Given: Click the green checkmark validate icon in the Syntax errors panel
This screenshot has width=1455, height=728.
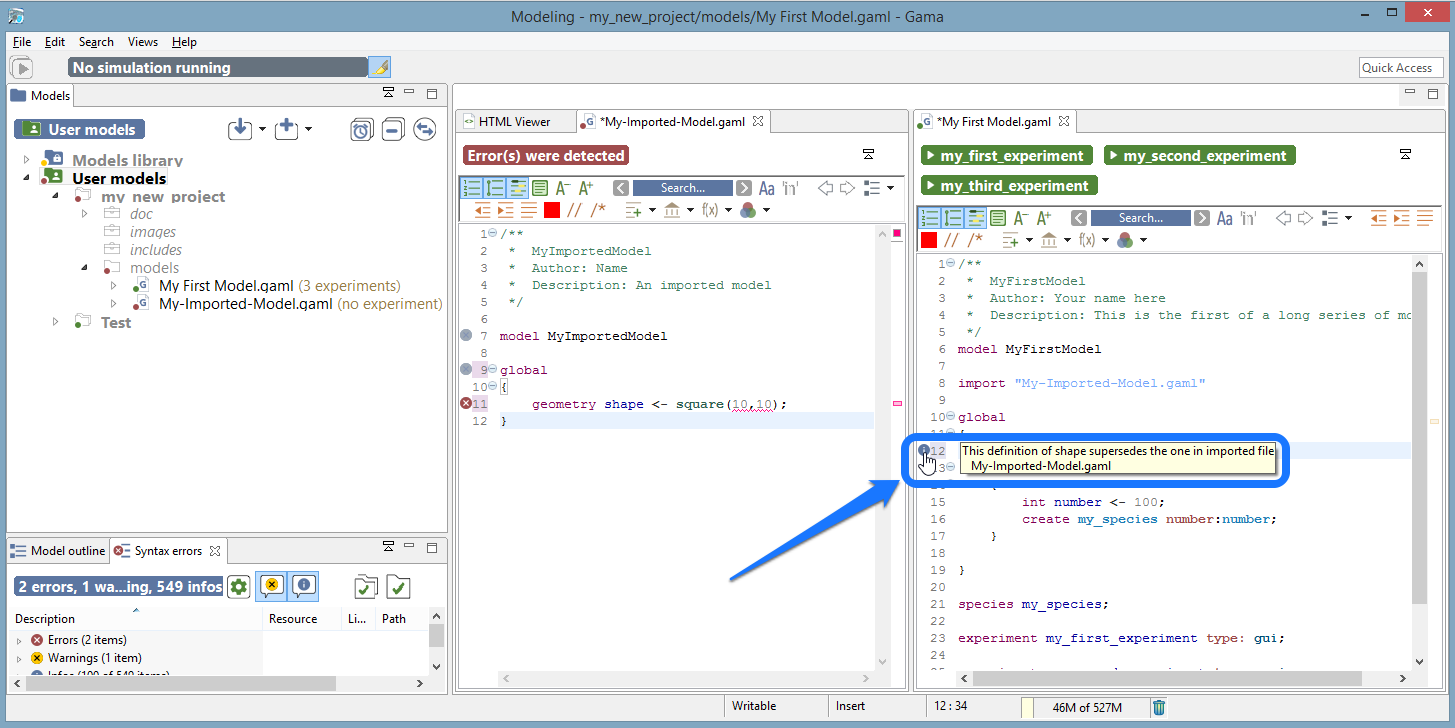Looking at the screenshot, I should [398, 587].
